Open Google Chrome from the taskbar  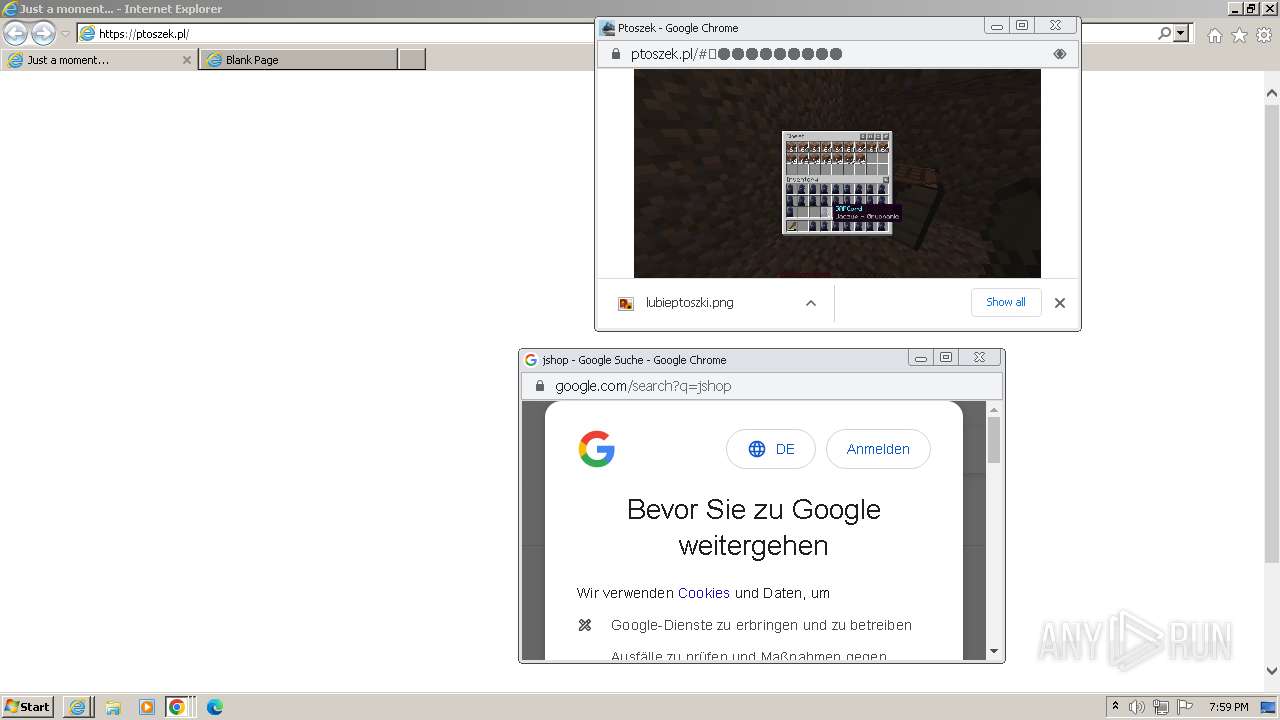point(177,707)
